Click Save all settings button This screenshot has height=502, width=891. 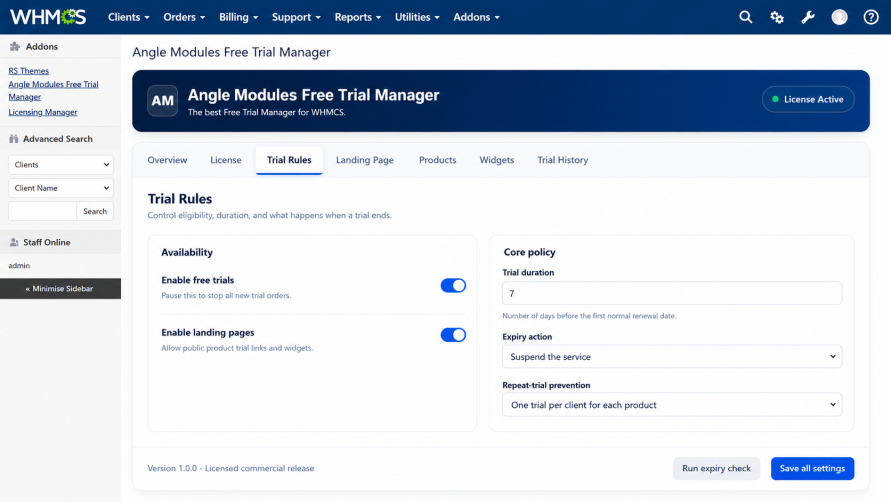[812, 468]
